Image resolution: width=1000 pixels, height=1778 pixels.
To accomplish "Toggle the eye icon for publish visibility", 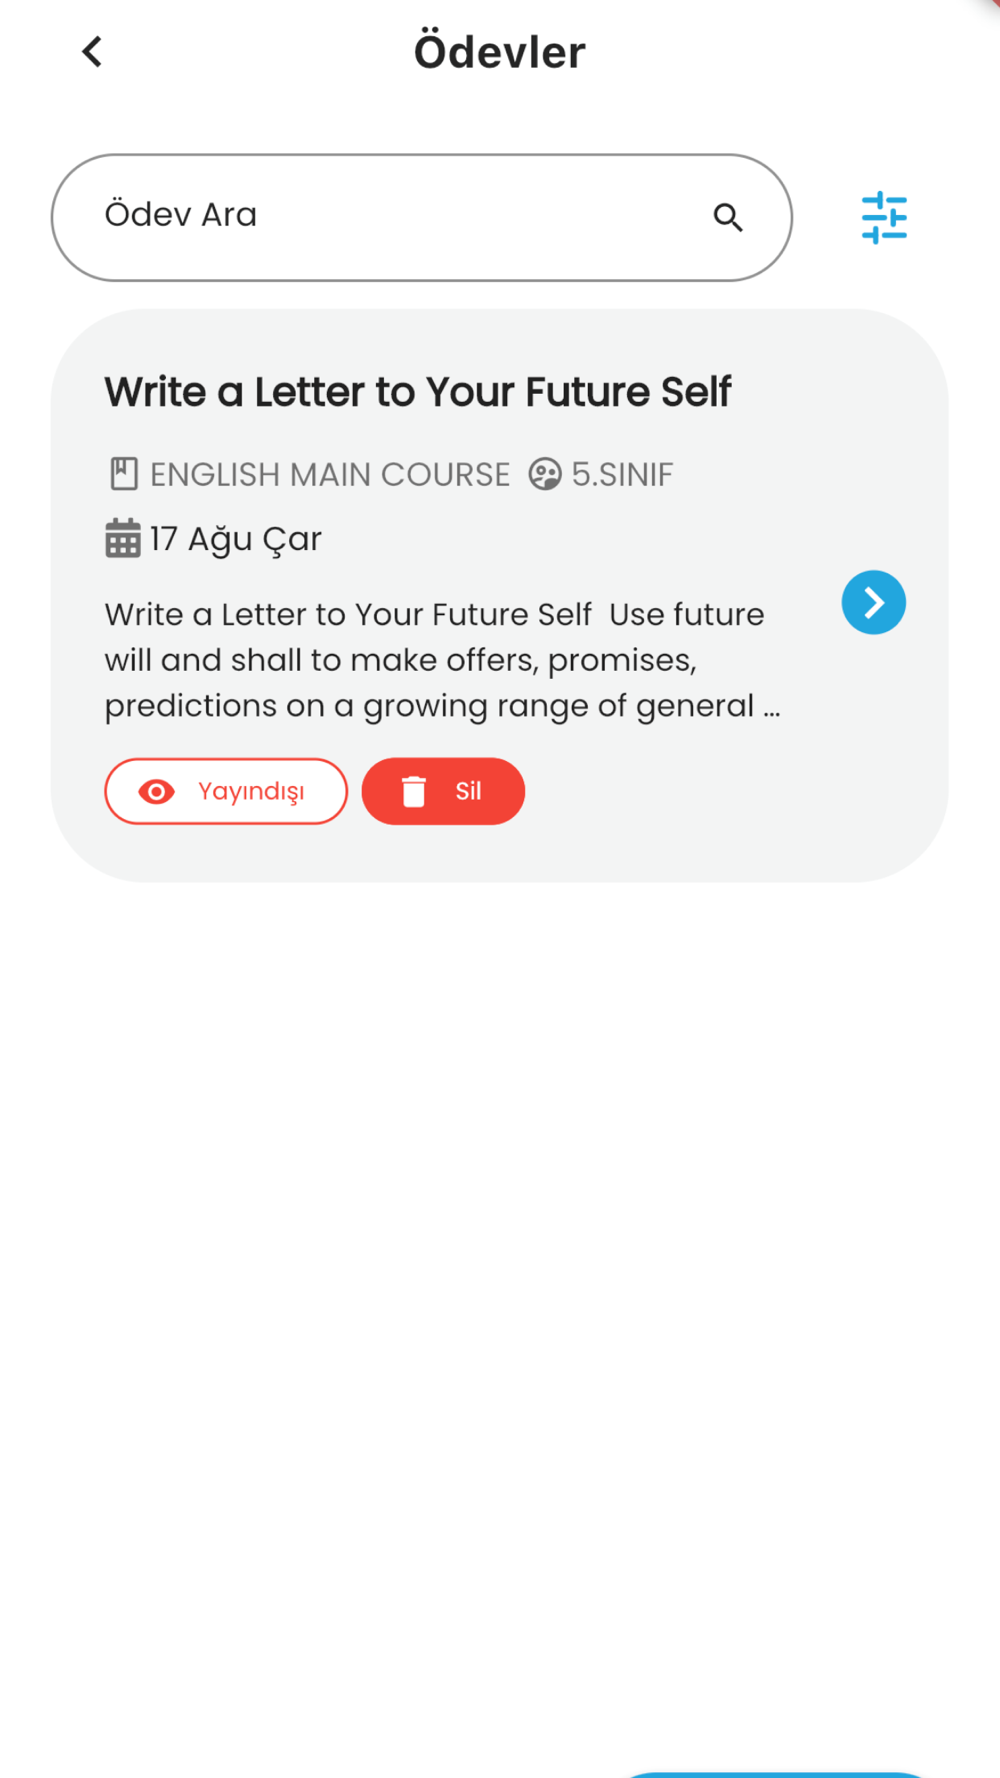I will 157,792.
